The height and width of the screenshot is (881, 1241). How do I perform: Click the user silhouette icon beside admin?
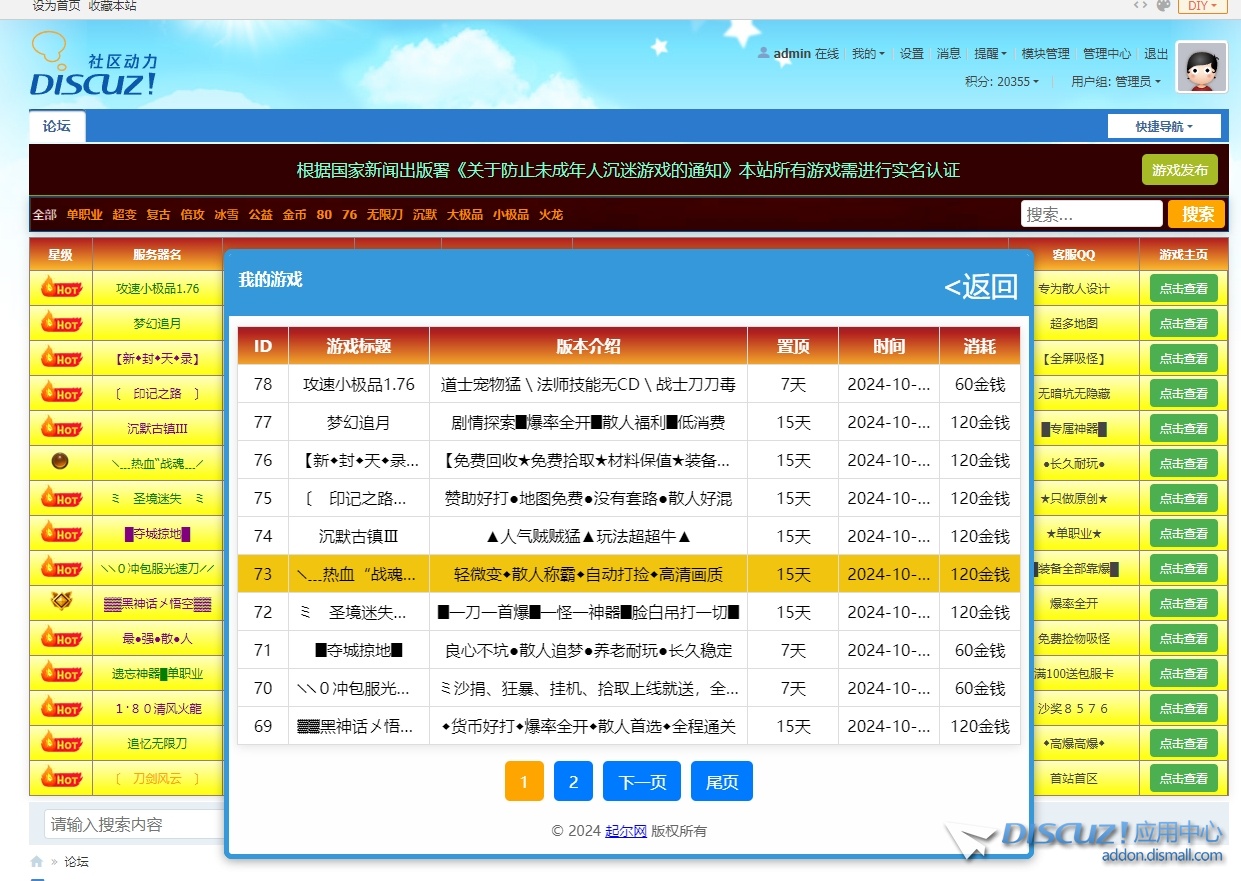pyautogui.click(x=764, y=53)
